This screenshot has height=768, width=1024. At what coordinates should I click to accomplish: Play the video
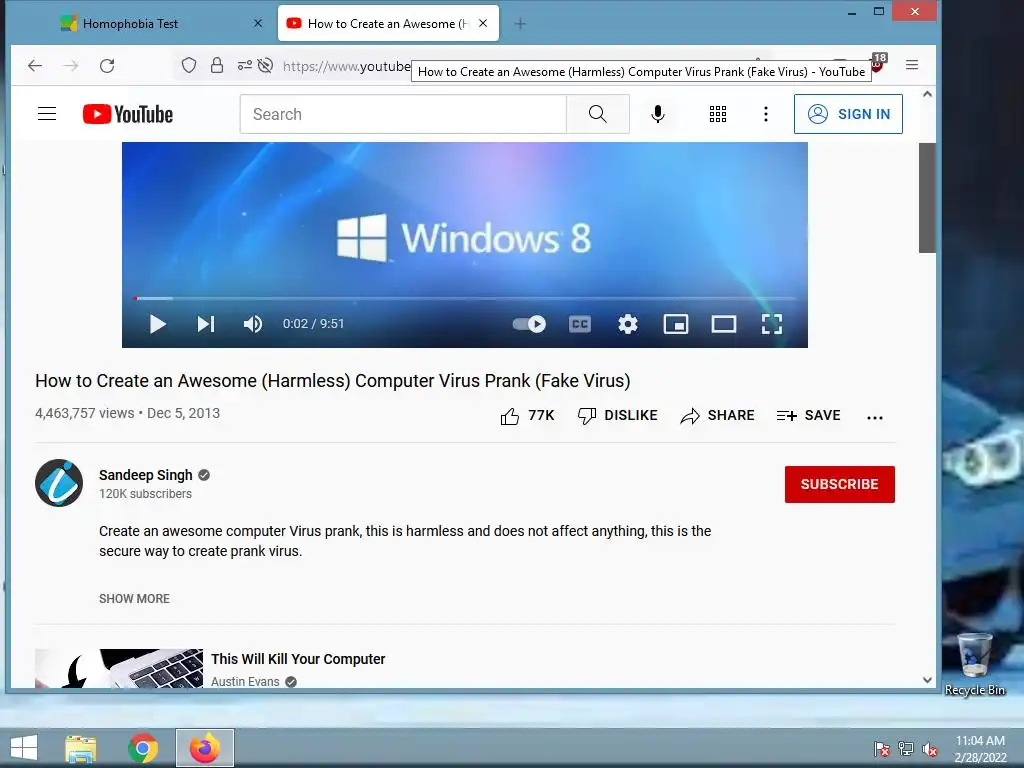pyautogui.click(x=157, y=324)
